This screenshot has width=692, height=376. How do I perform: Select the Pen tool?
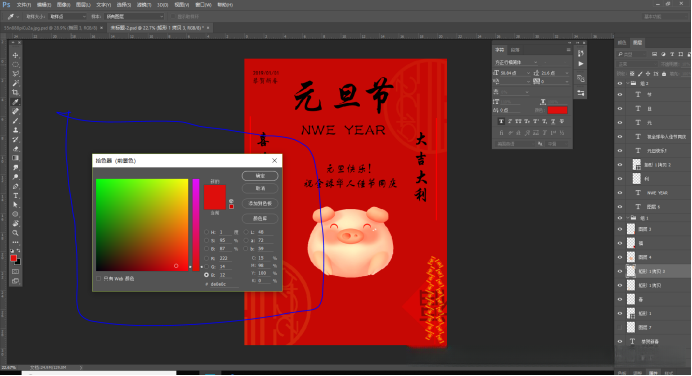15,186
